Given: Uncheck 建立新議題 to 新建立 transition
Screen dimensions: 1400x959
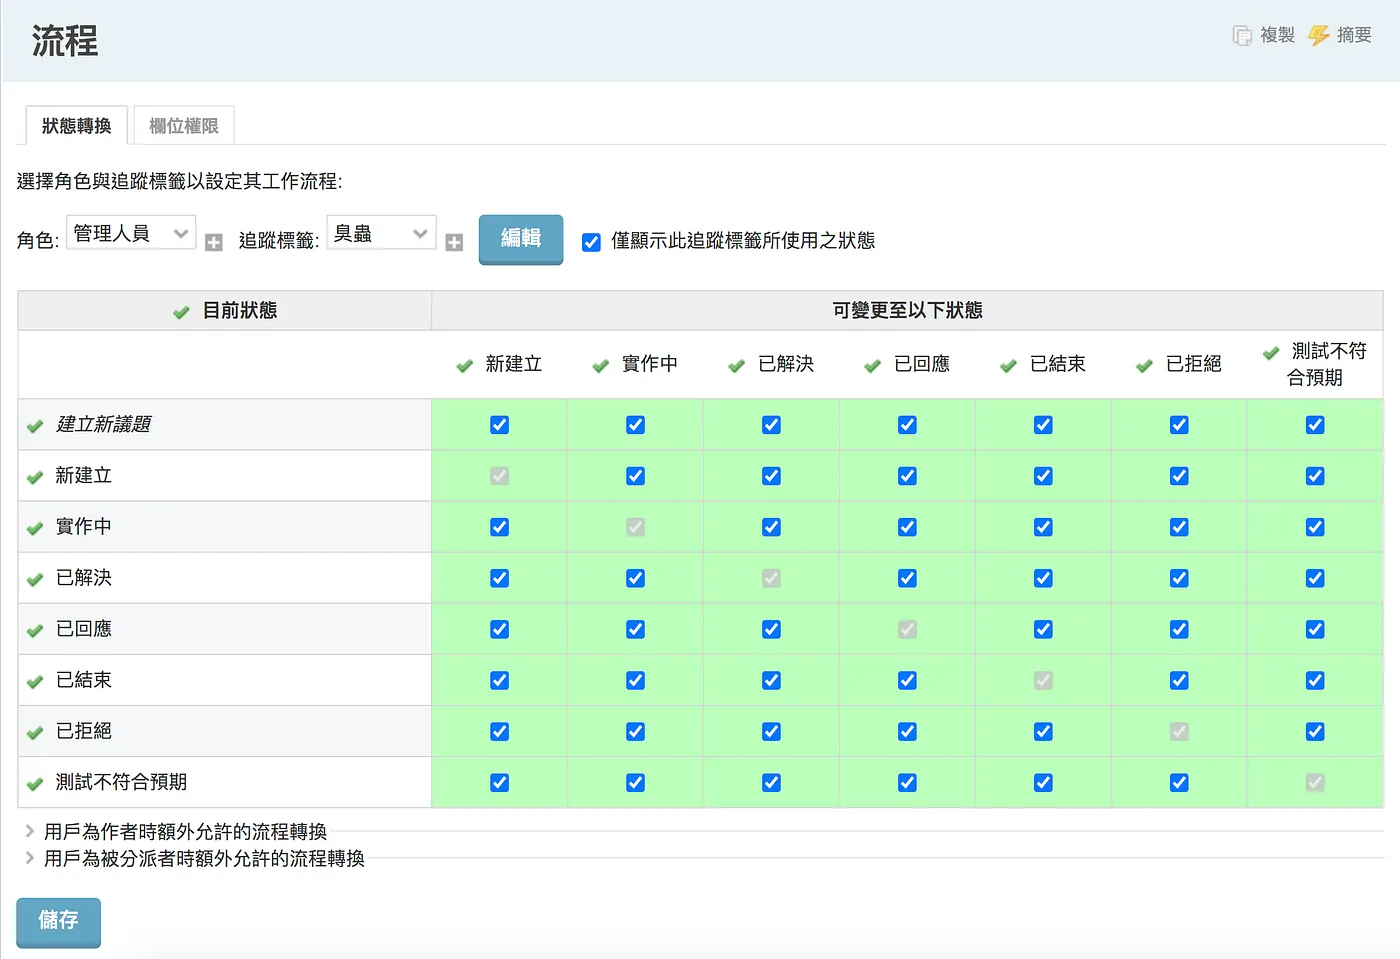Looking at the screenshot, I should (499, 425).
